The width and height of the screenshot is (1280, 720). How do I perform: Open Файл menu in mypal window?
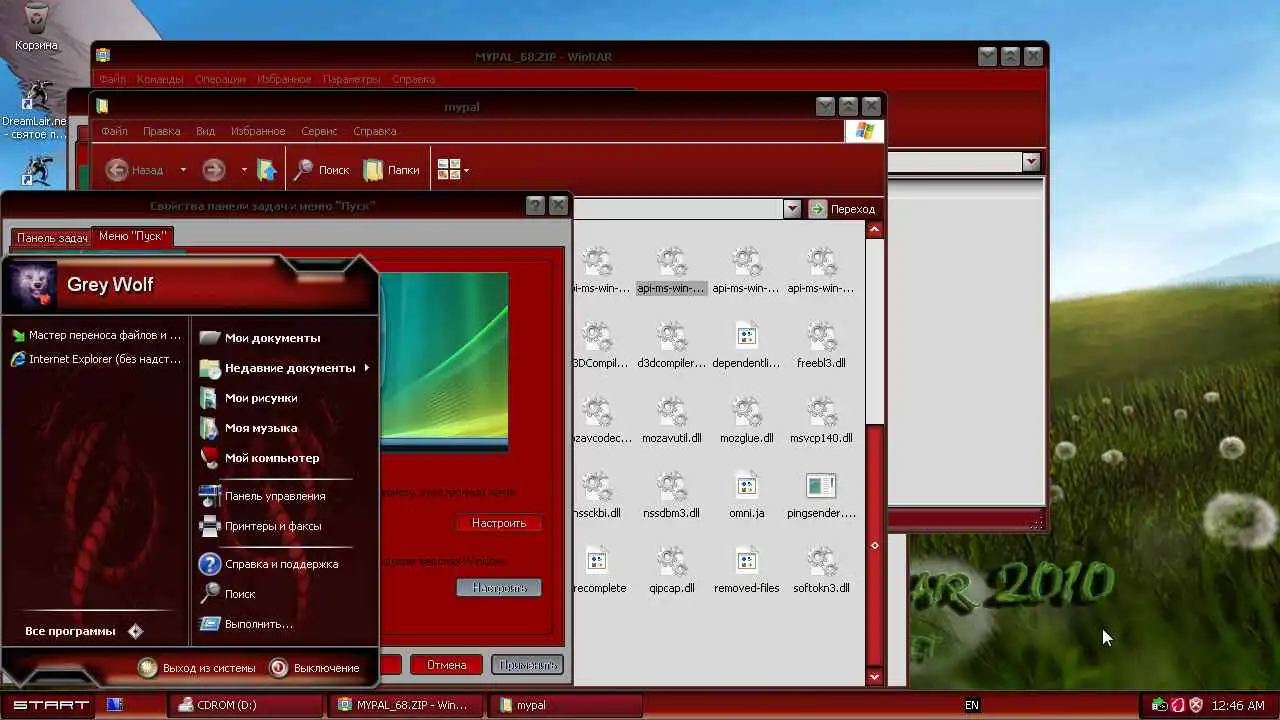point(114,131)
